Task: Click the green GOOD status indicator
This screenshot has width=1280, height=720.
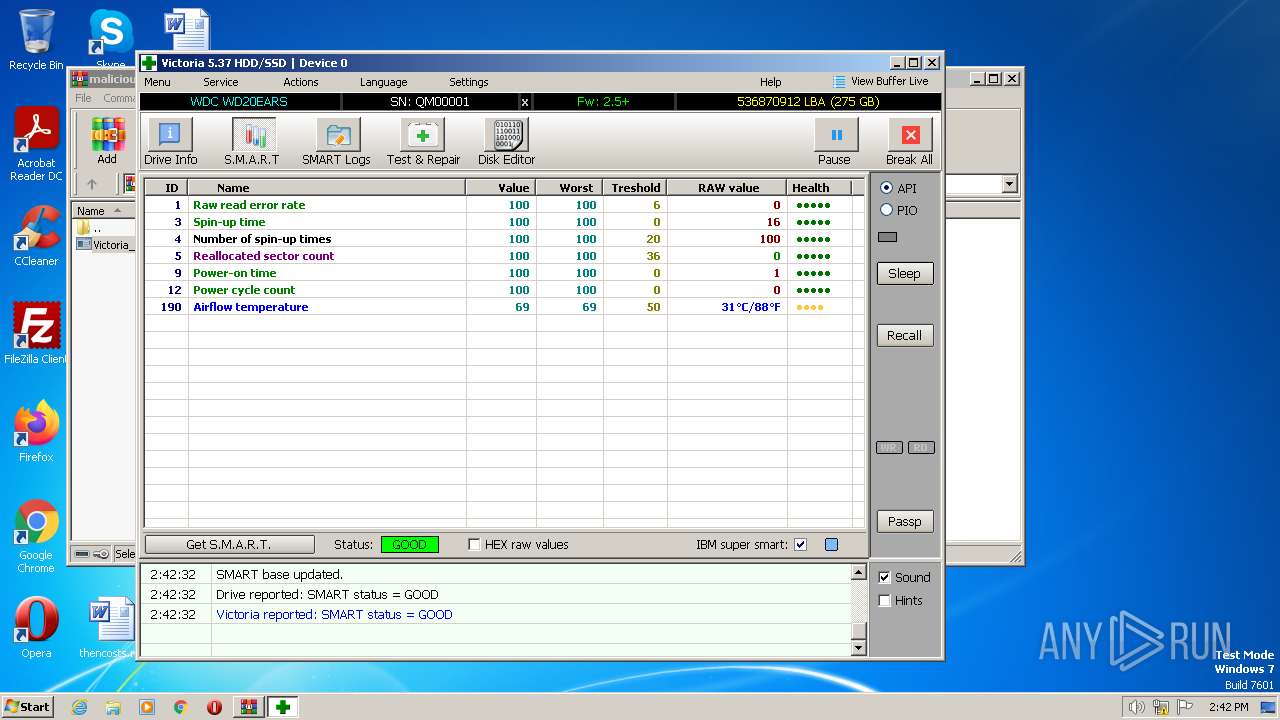Action: pyautogui.click(x=409, y=545)
